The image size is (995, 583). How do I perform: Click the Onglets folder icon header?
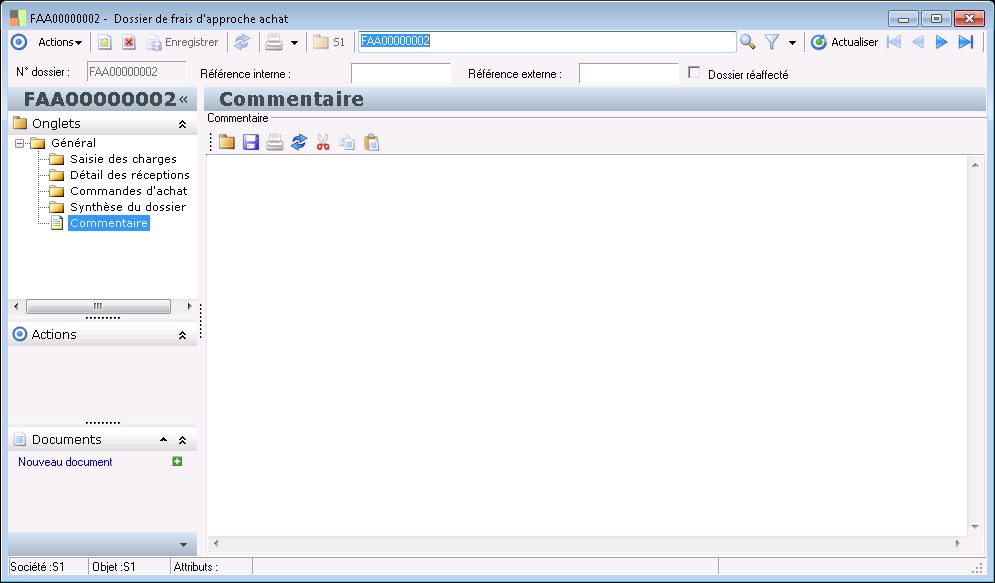20,123
